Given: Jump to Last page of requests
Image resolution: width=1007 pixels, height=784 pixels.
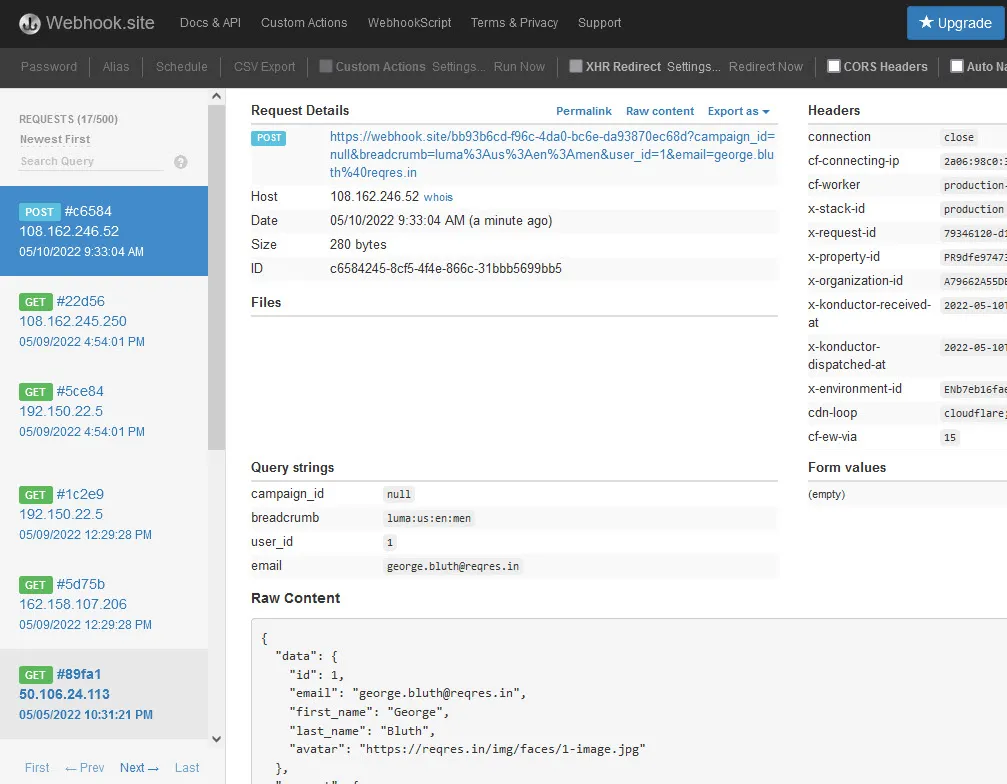Looking at the screenshot, I should point(187,768).
